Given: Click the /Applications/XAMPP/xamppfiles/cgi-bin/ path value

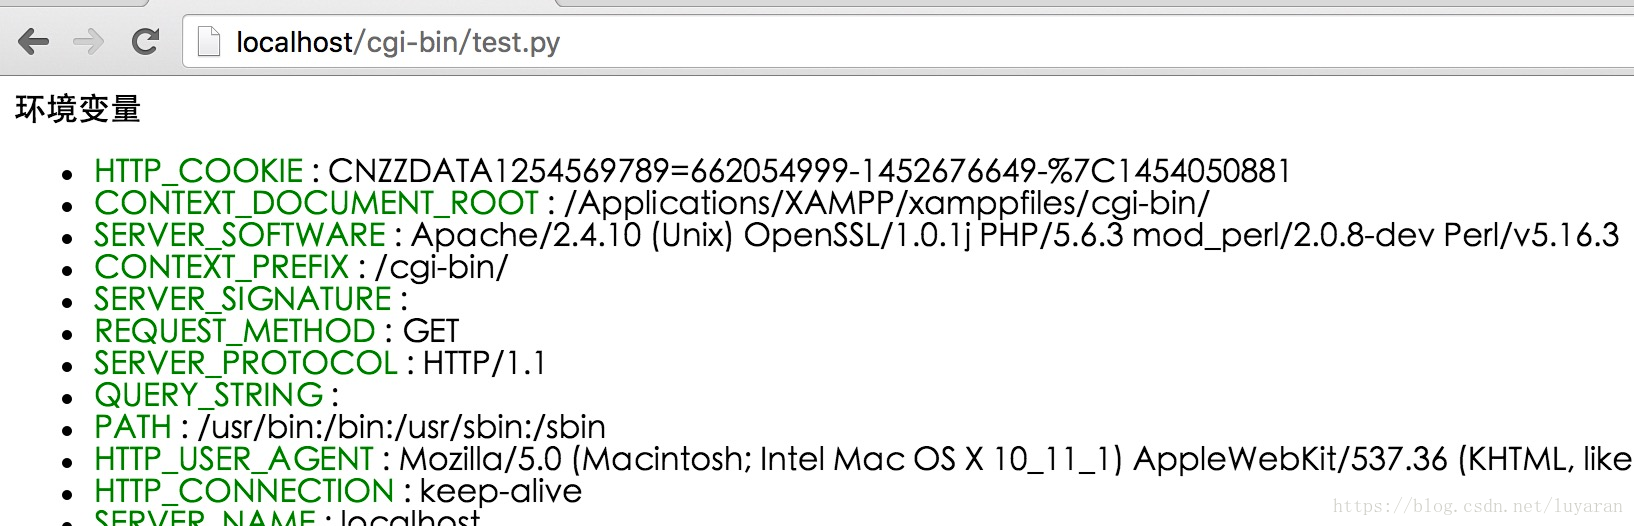Looking at the screenshot, I should (x=887, y=203).
